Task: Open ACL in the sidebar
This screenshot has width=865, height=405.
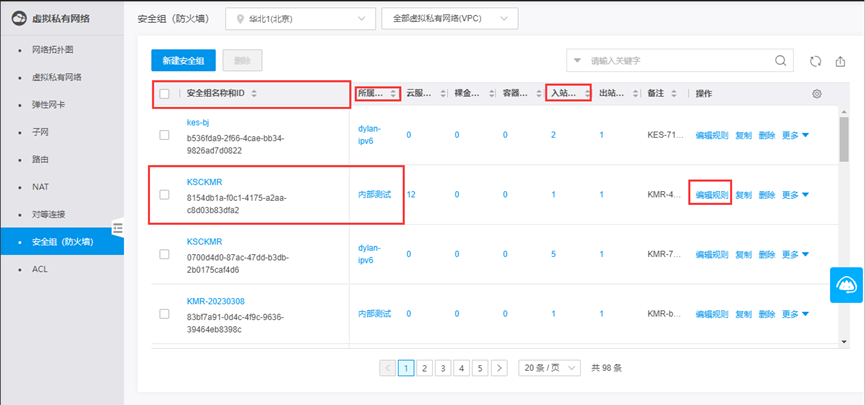Action: (x=40, y=269)
